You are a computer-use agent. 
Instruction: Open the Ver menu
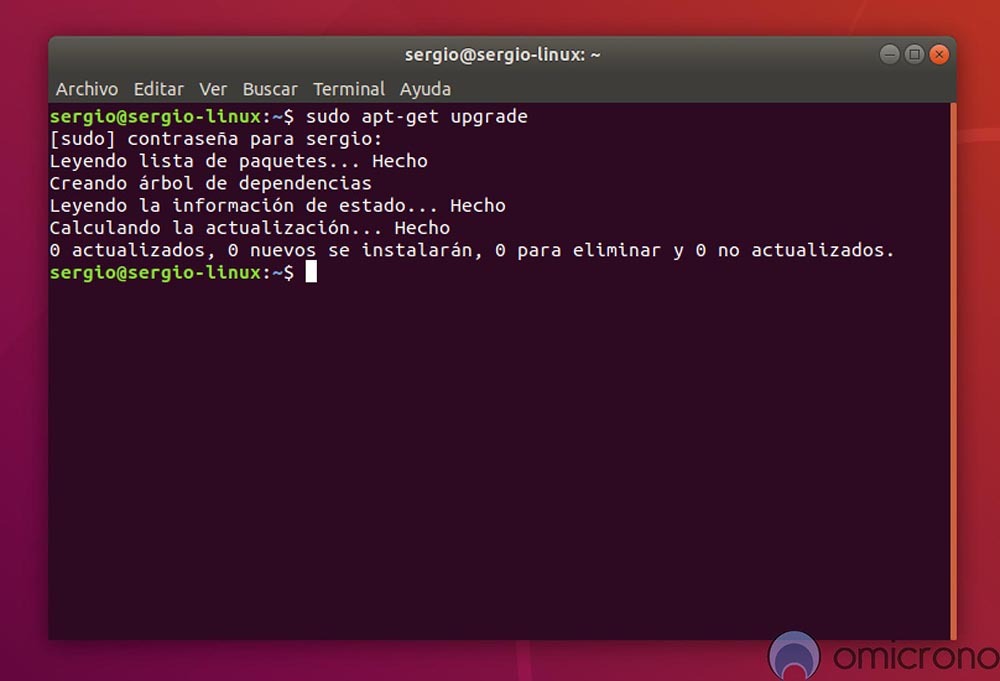[213, 89]
